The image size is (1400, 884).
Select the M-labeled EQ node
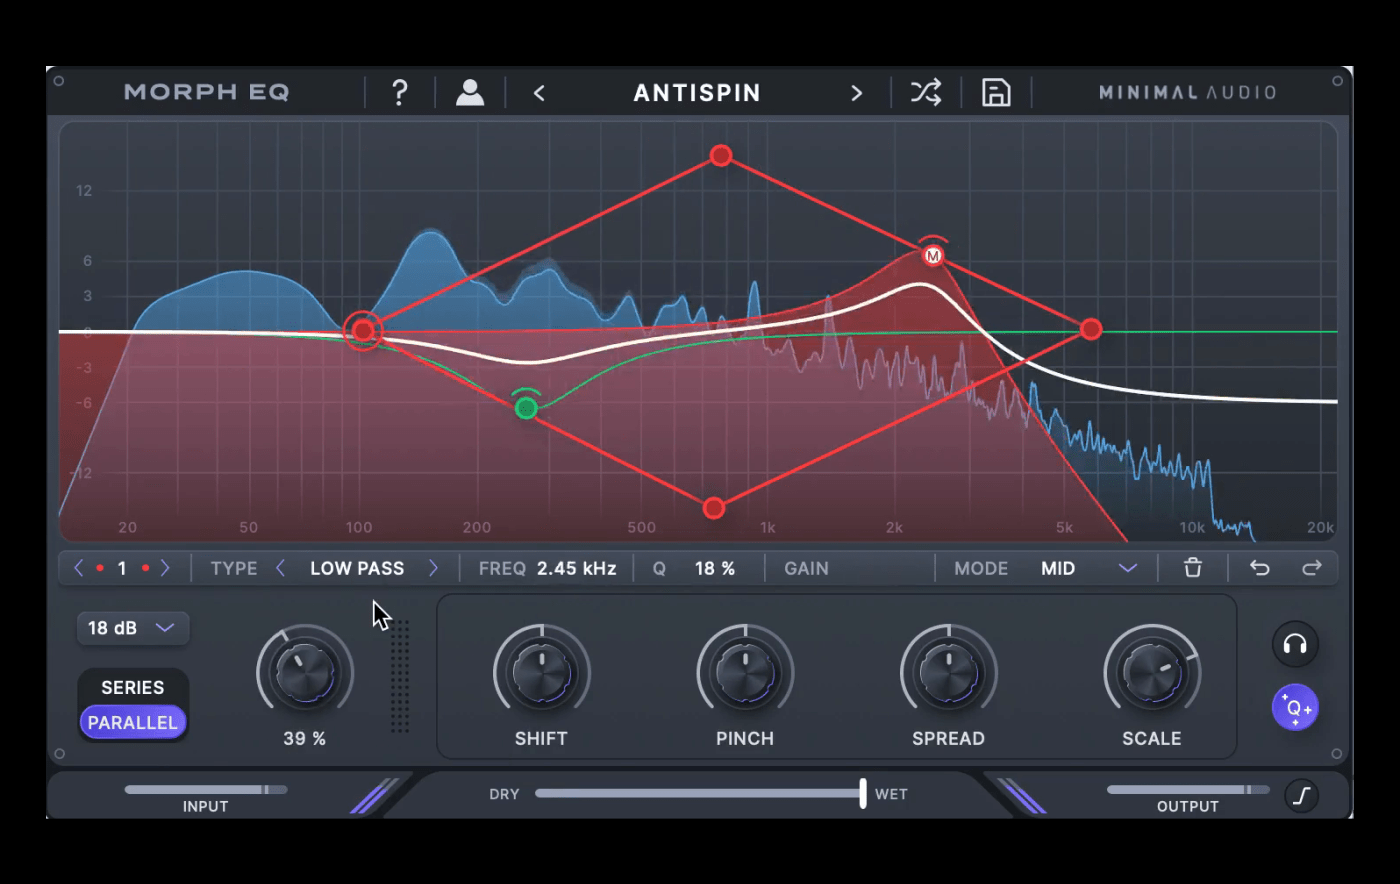pos(933,256)
